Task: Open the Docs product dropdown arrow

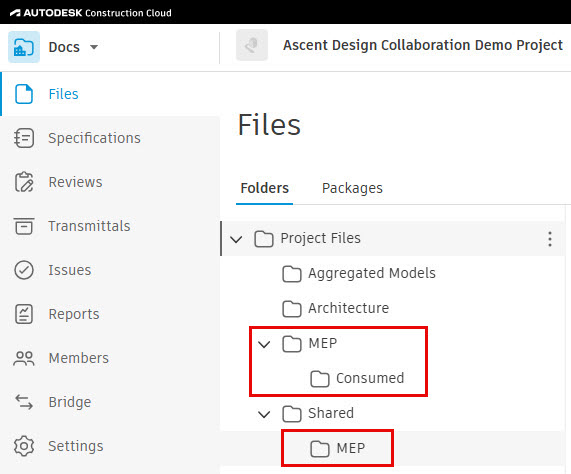Action: pos(94,47)
